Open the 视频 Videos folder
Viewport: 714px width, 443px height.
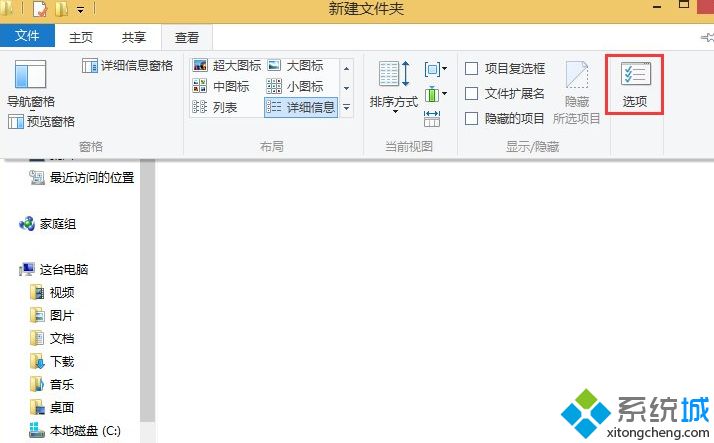[52, 292]
